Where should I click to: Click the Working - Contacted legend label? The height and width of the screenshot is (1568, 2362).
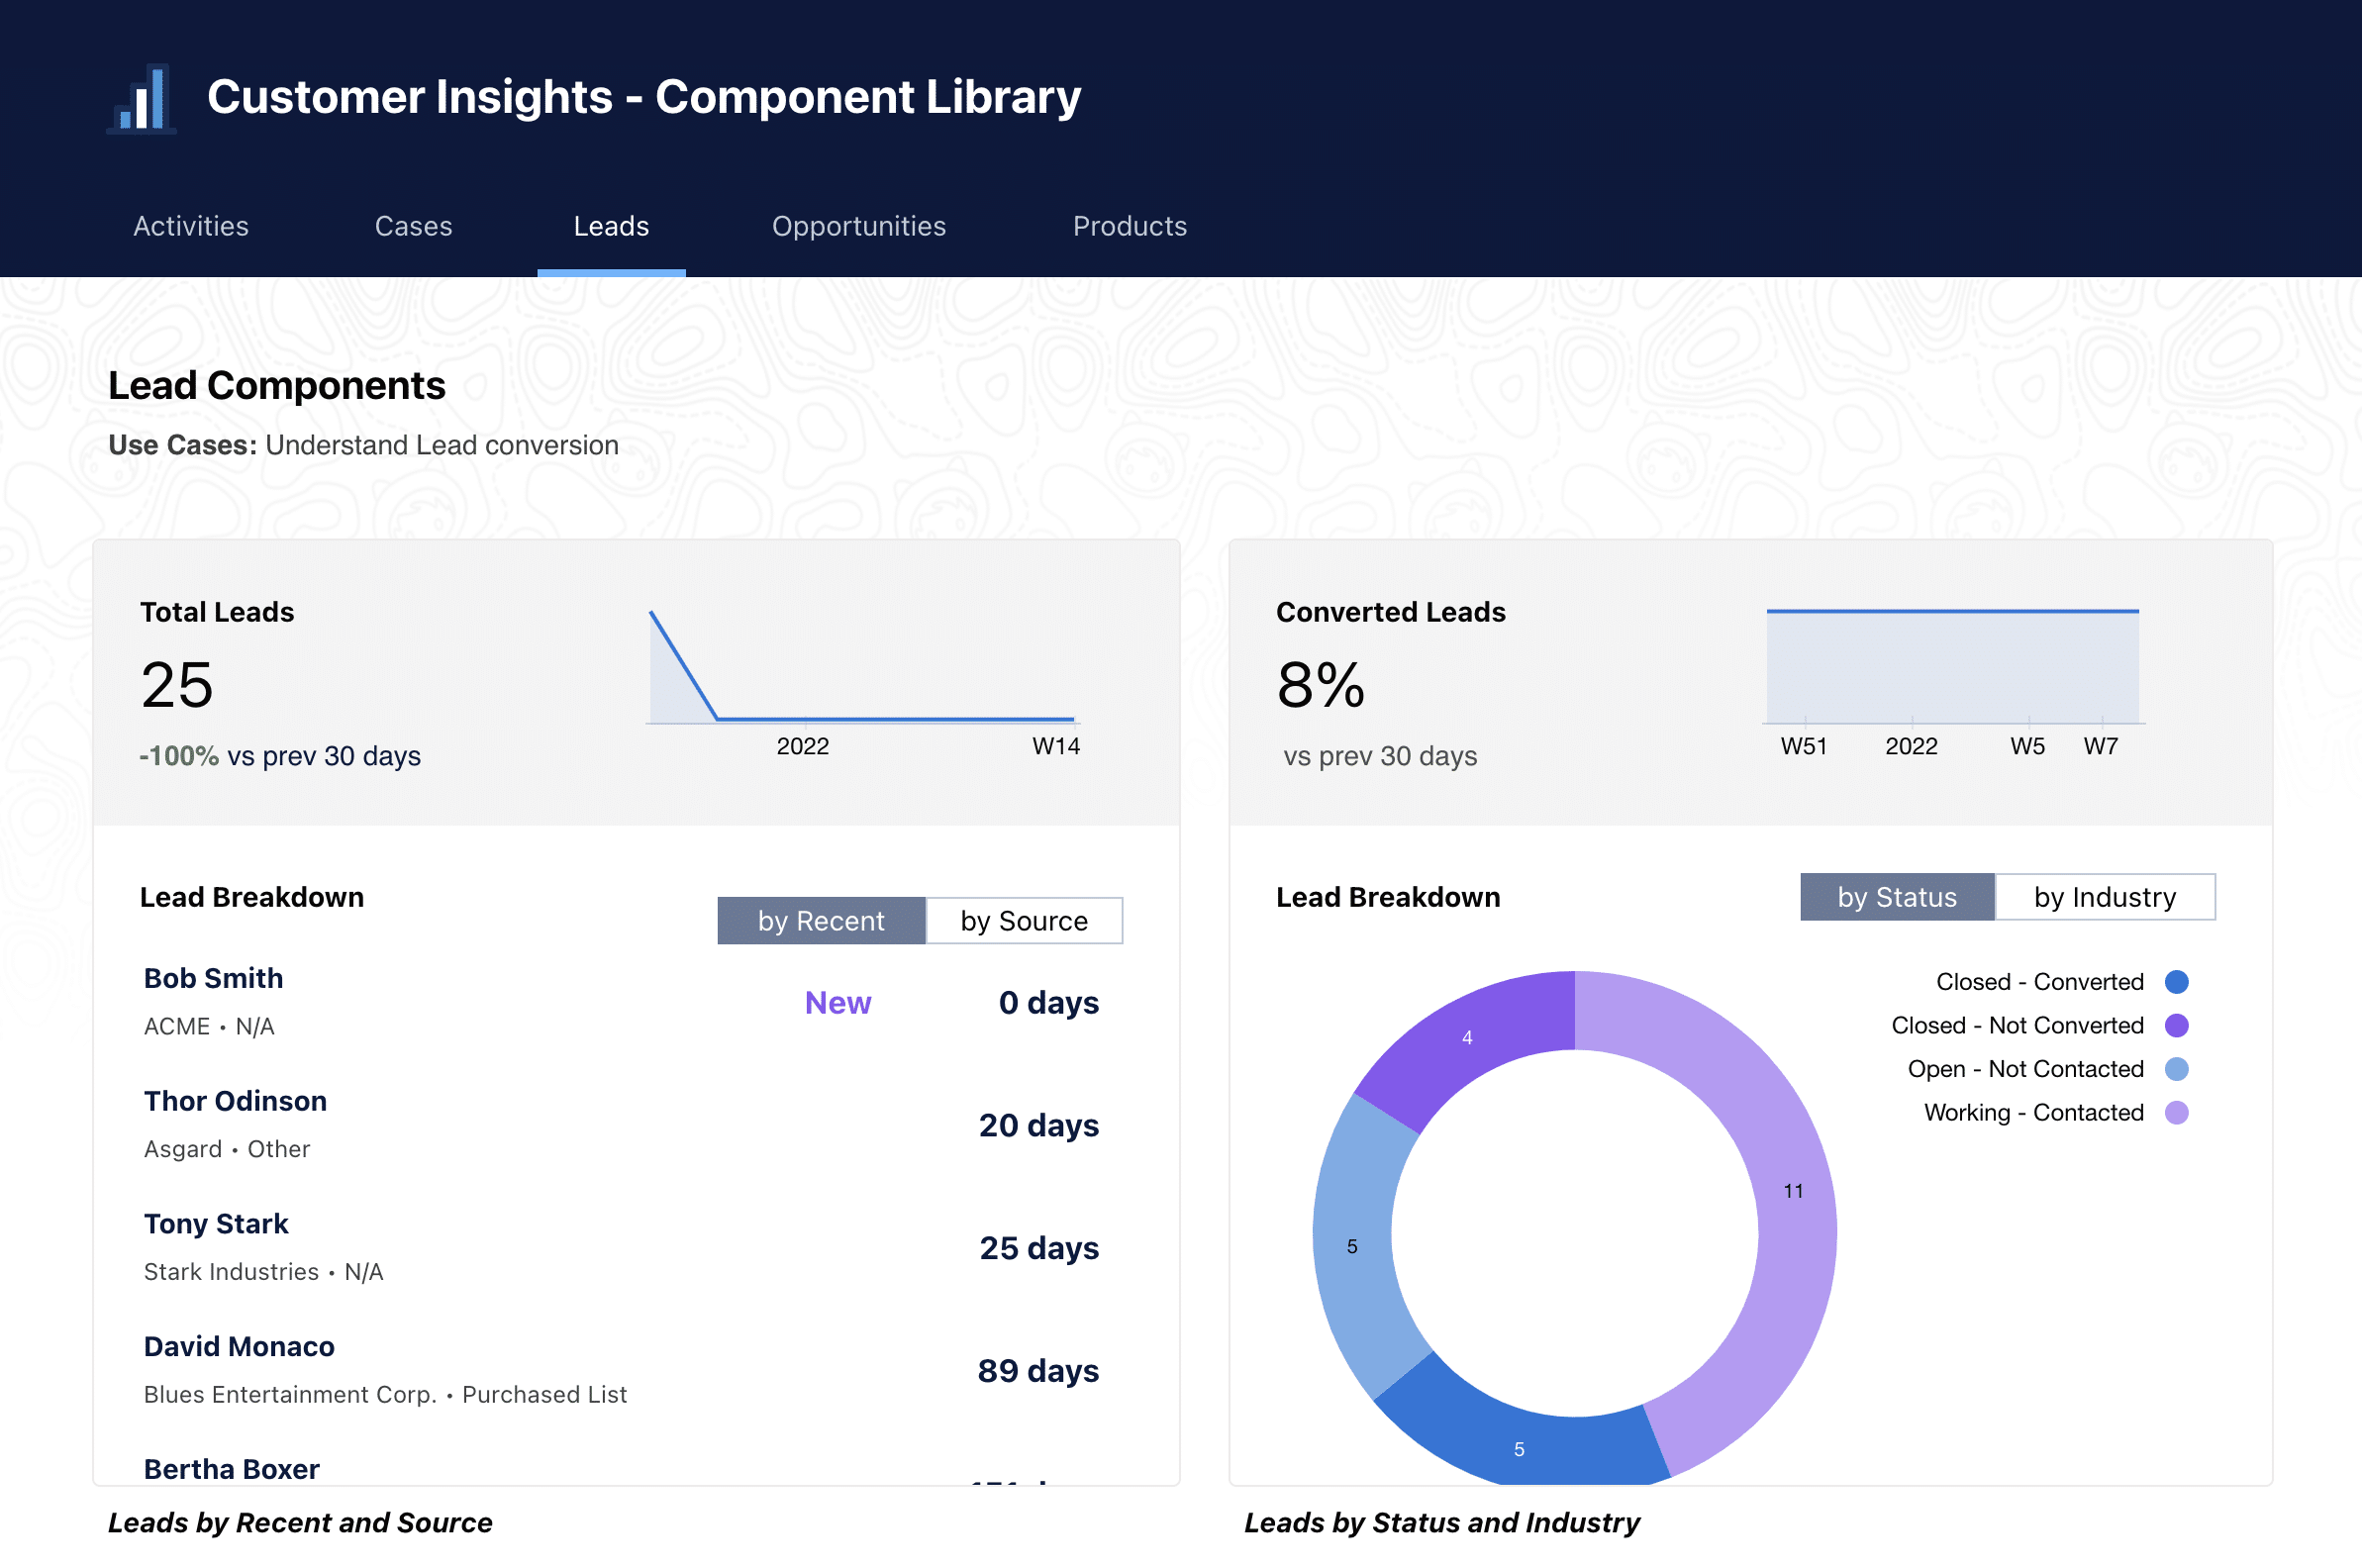coord(2033,1113)
